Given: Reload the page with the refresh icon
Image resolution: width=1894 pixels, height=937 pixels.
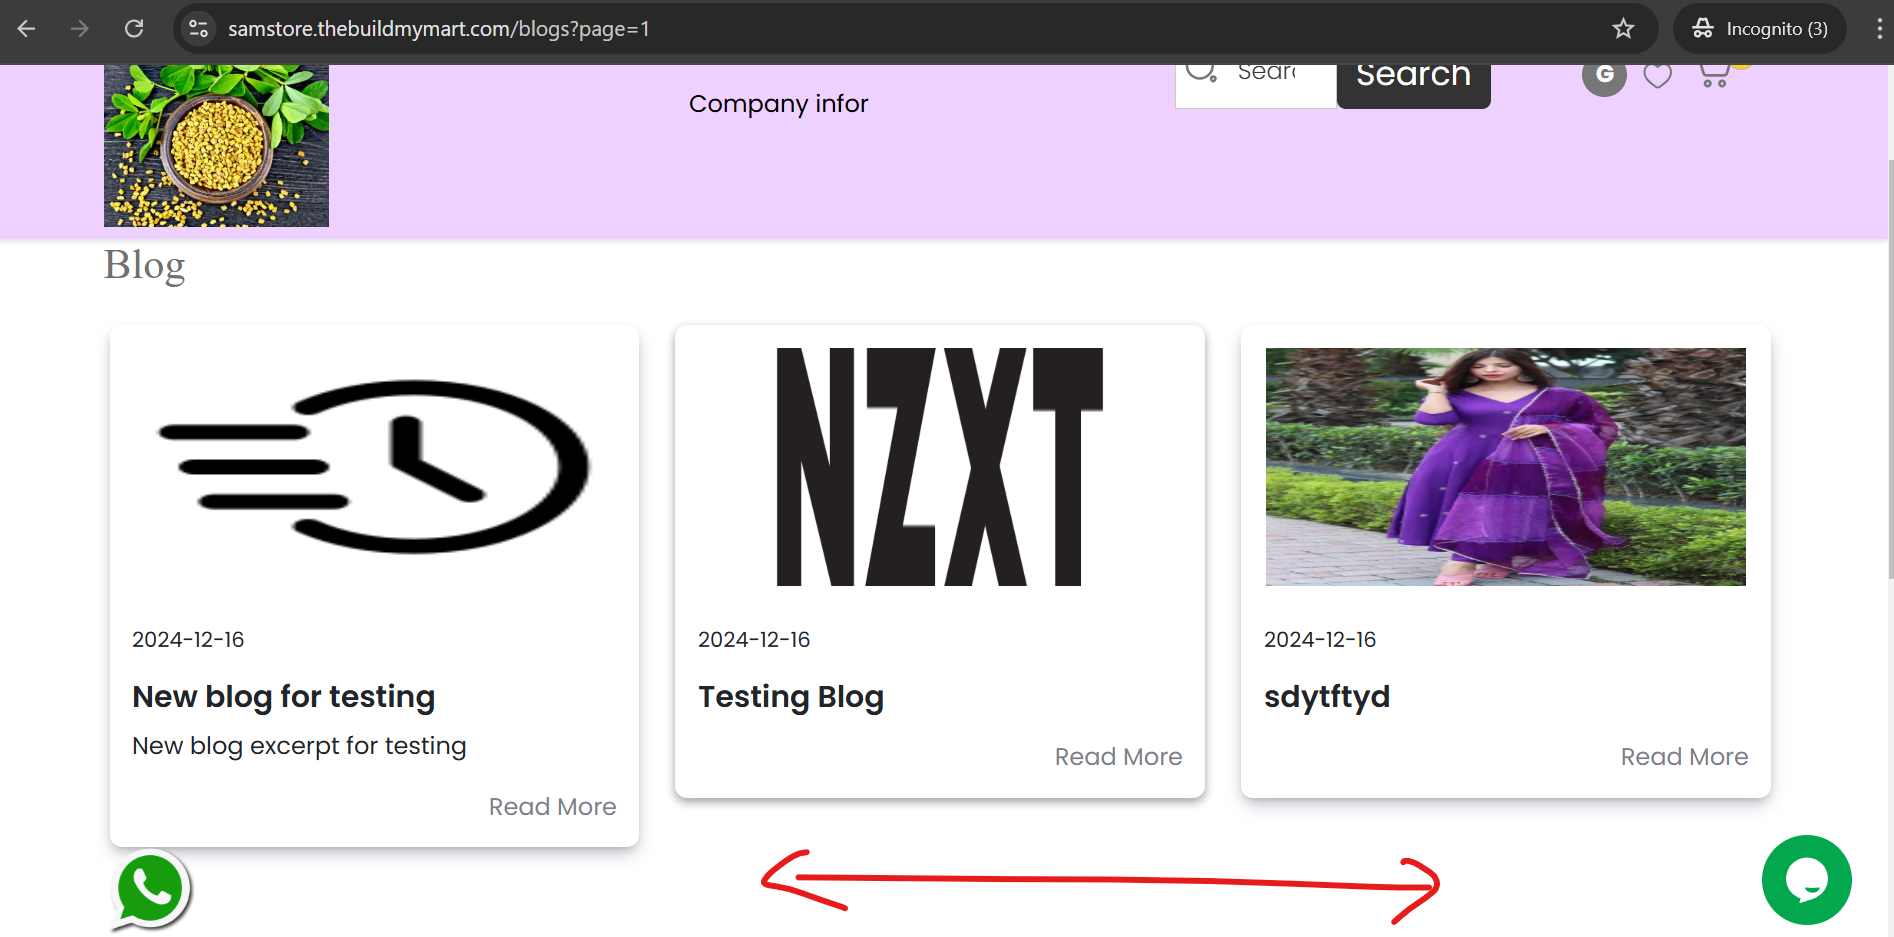Looking at the screenshot, I should click(134, 29).
